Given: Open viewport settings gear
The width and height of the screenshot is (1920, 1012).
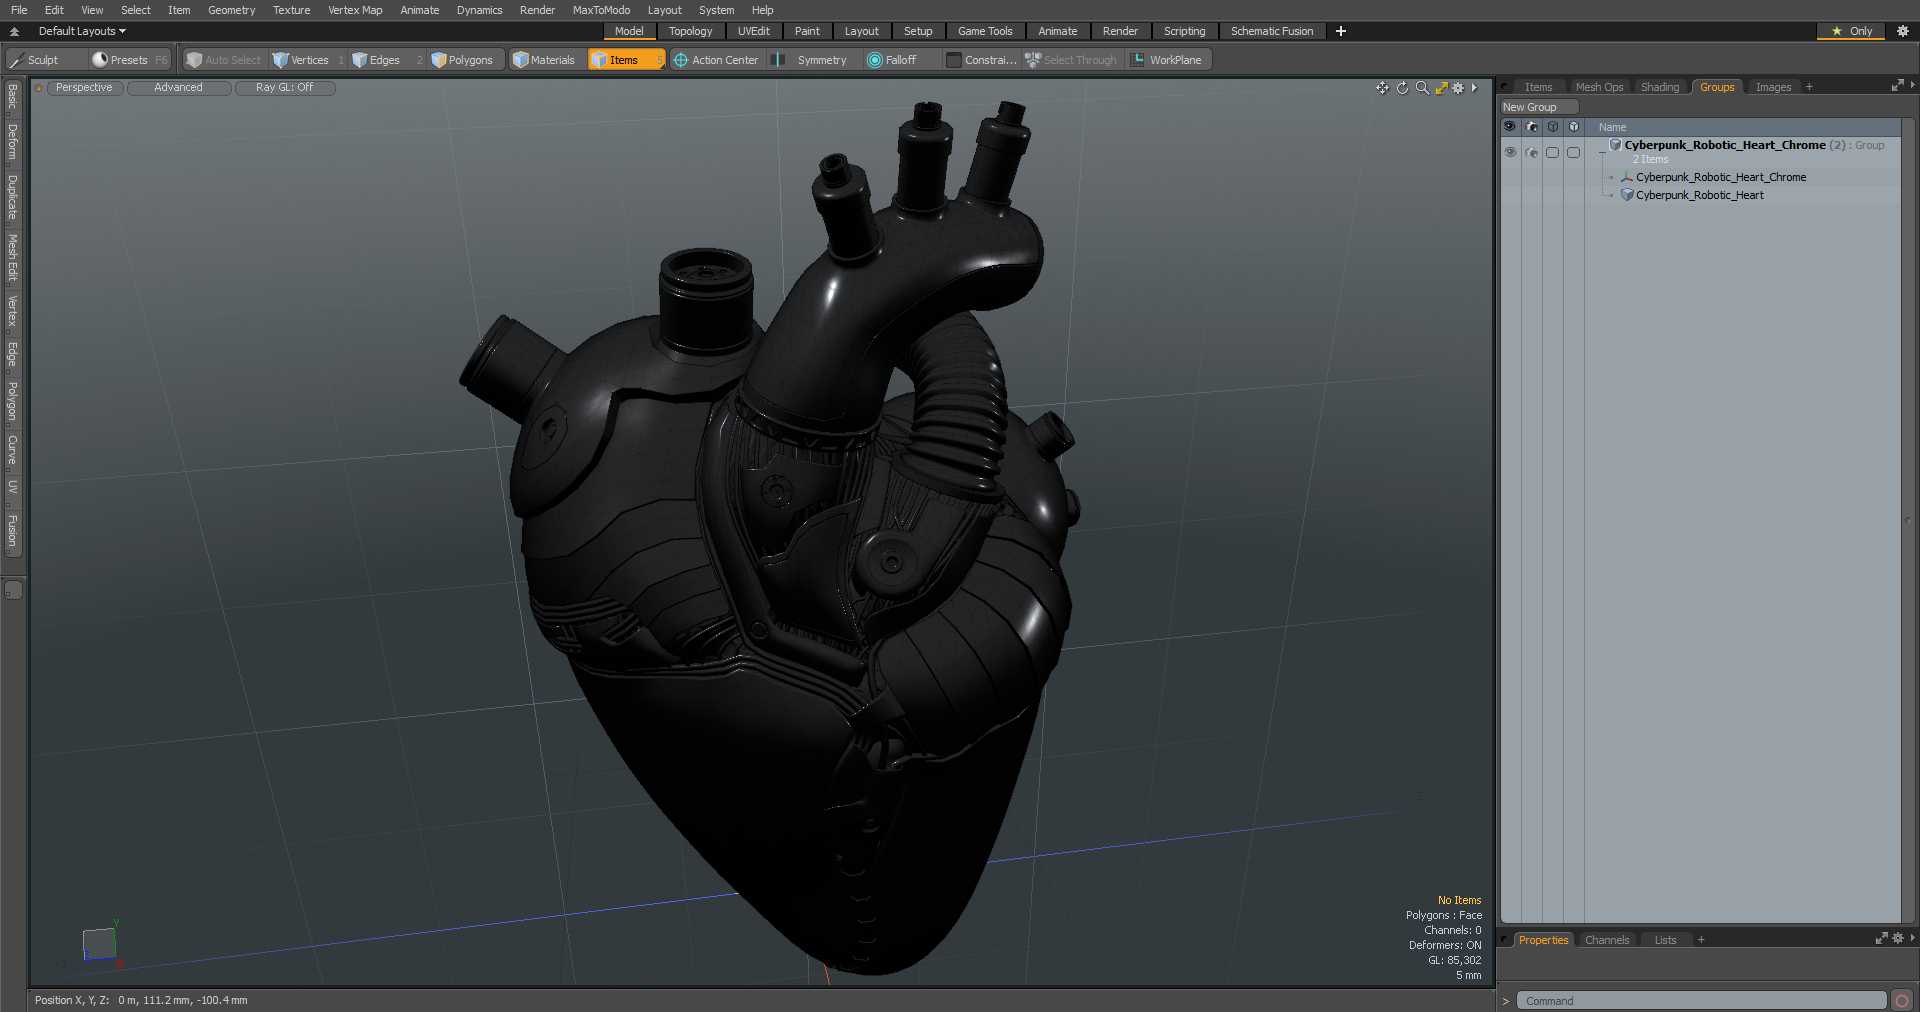Looking at the screenshot, I should point(1458,88).
